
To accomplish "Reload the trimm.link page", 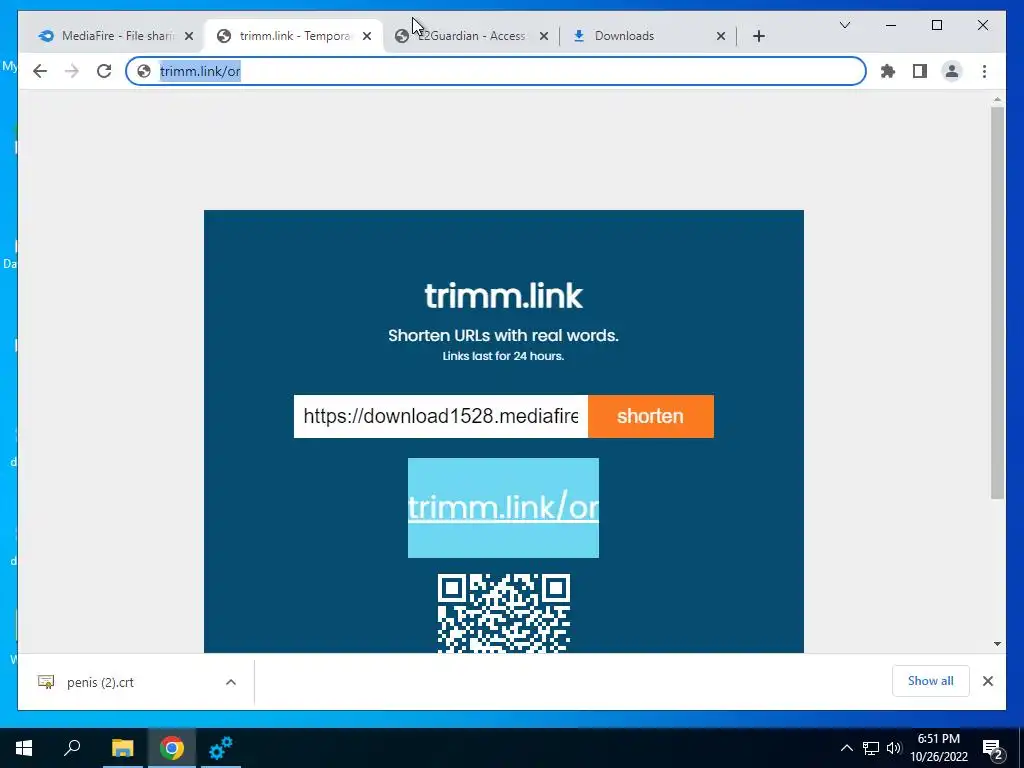I will pos(104,71).
